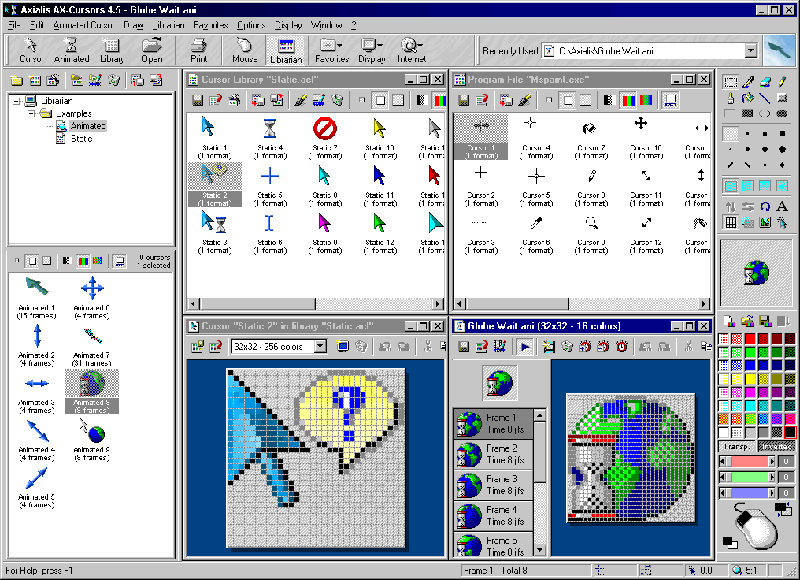The height and width of the screenshot is (580, 800).
Task: Open the Draw menu
Action: [133, 24]
